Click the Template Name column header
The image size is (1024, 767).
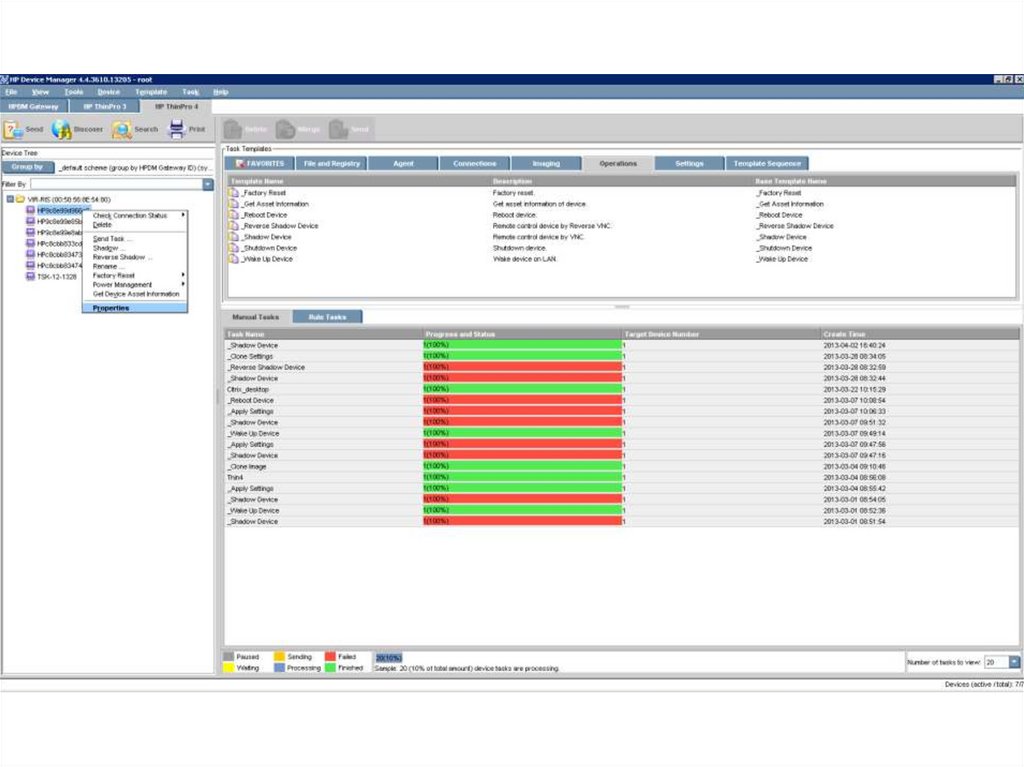[x=359, y=181]
